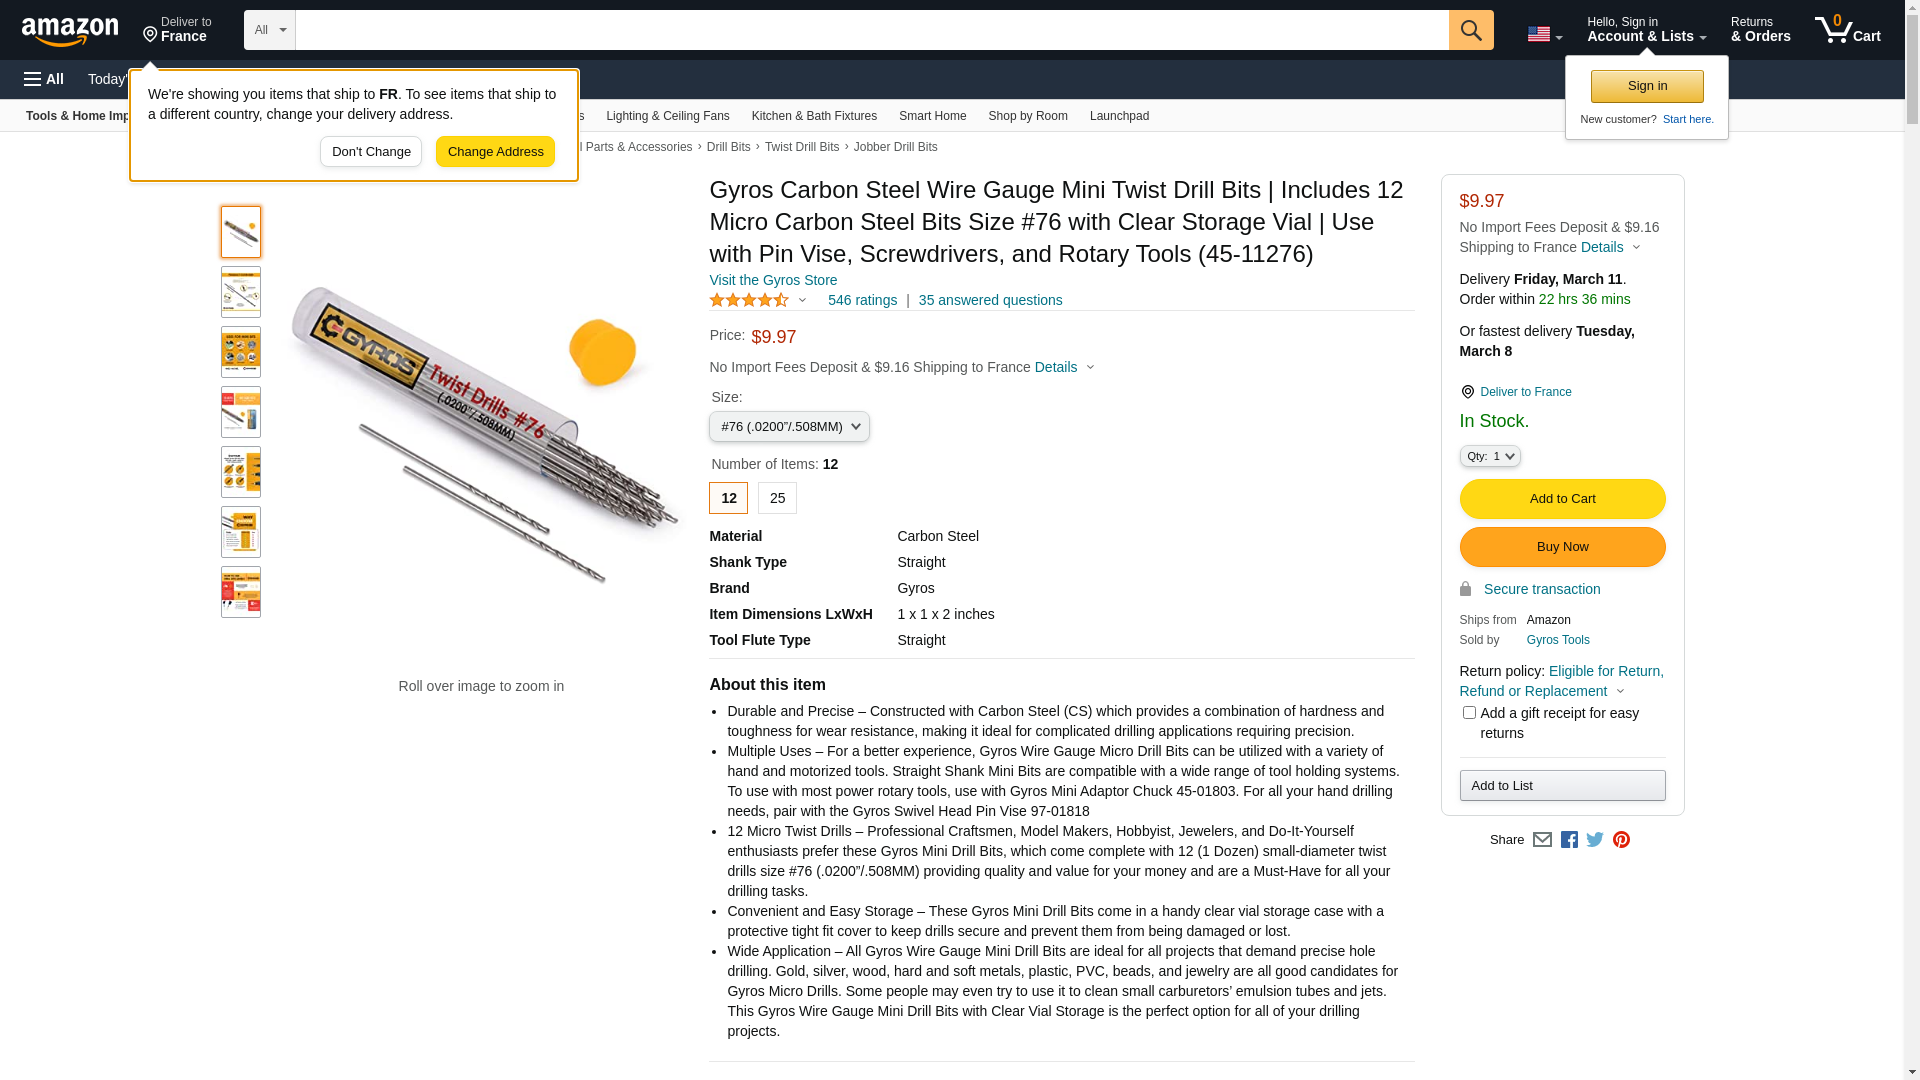
Task: Click the search magnifier button
Action: 1471,30
